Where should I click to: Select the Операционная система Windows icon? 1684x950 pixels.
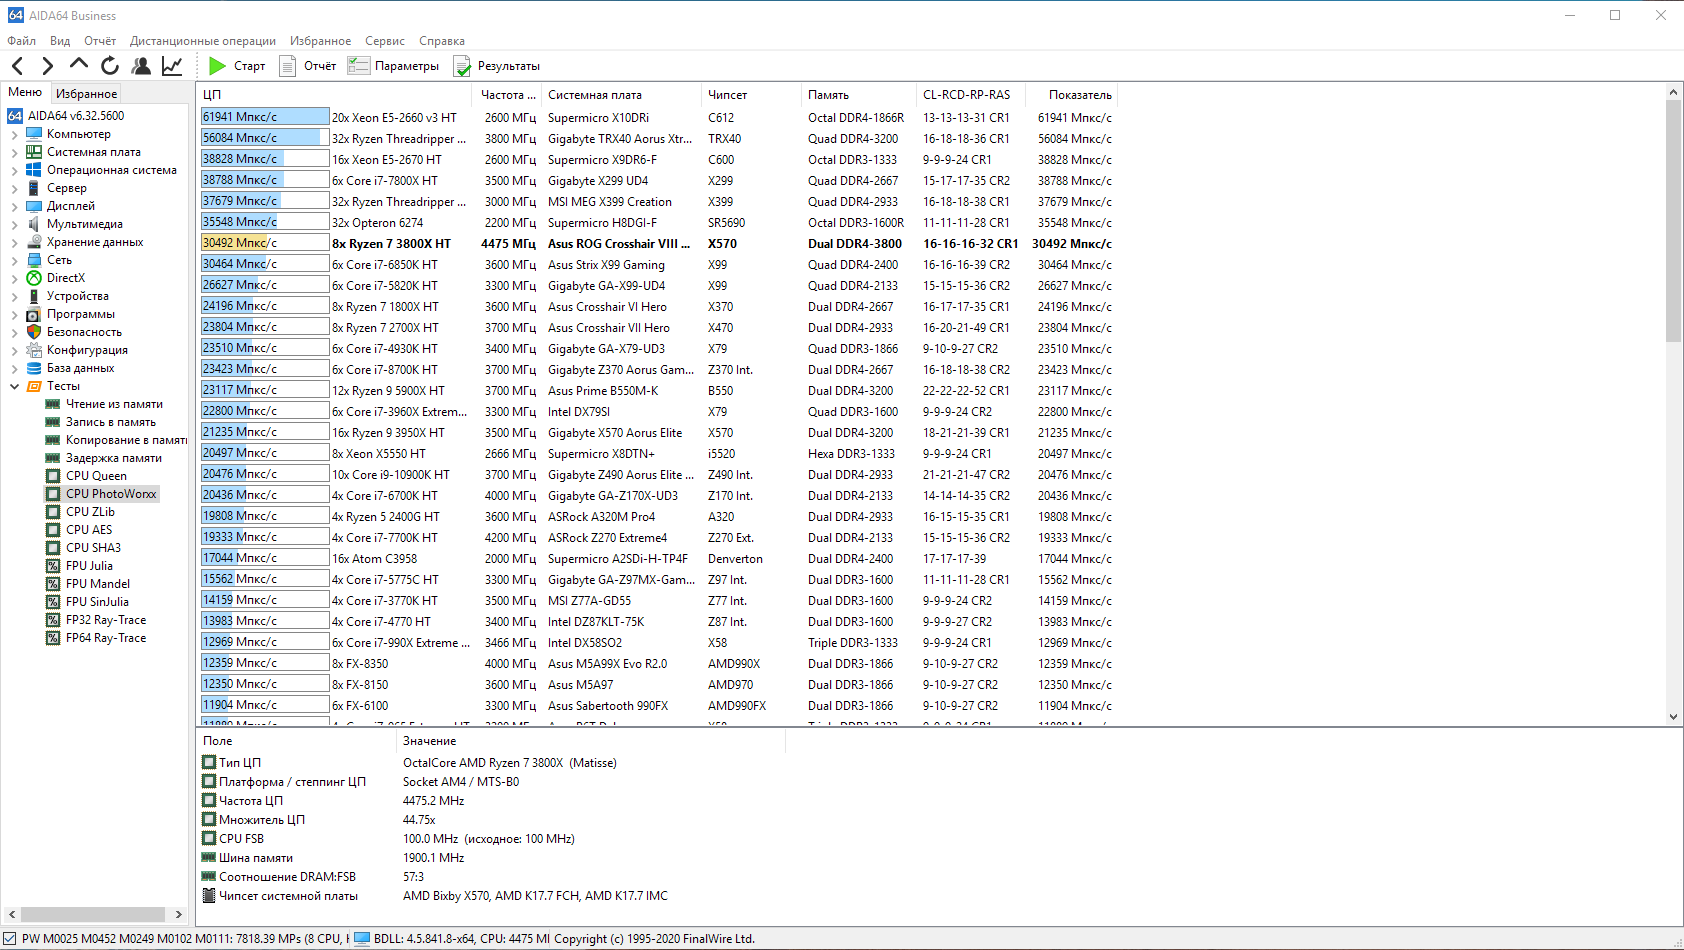pyautogui.click(x=34, y=170)
